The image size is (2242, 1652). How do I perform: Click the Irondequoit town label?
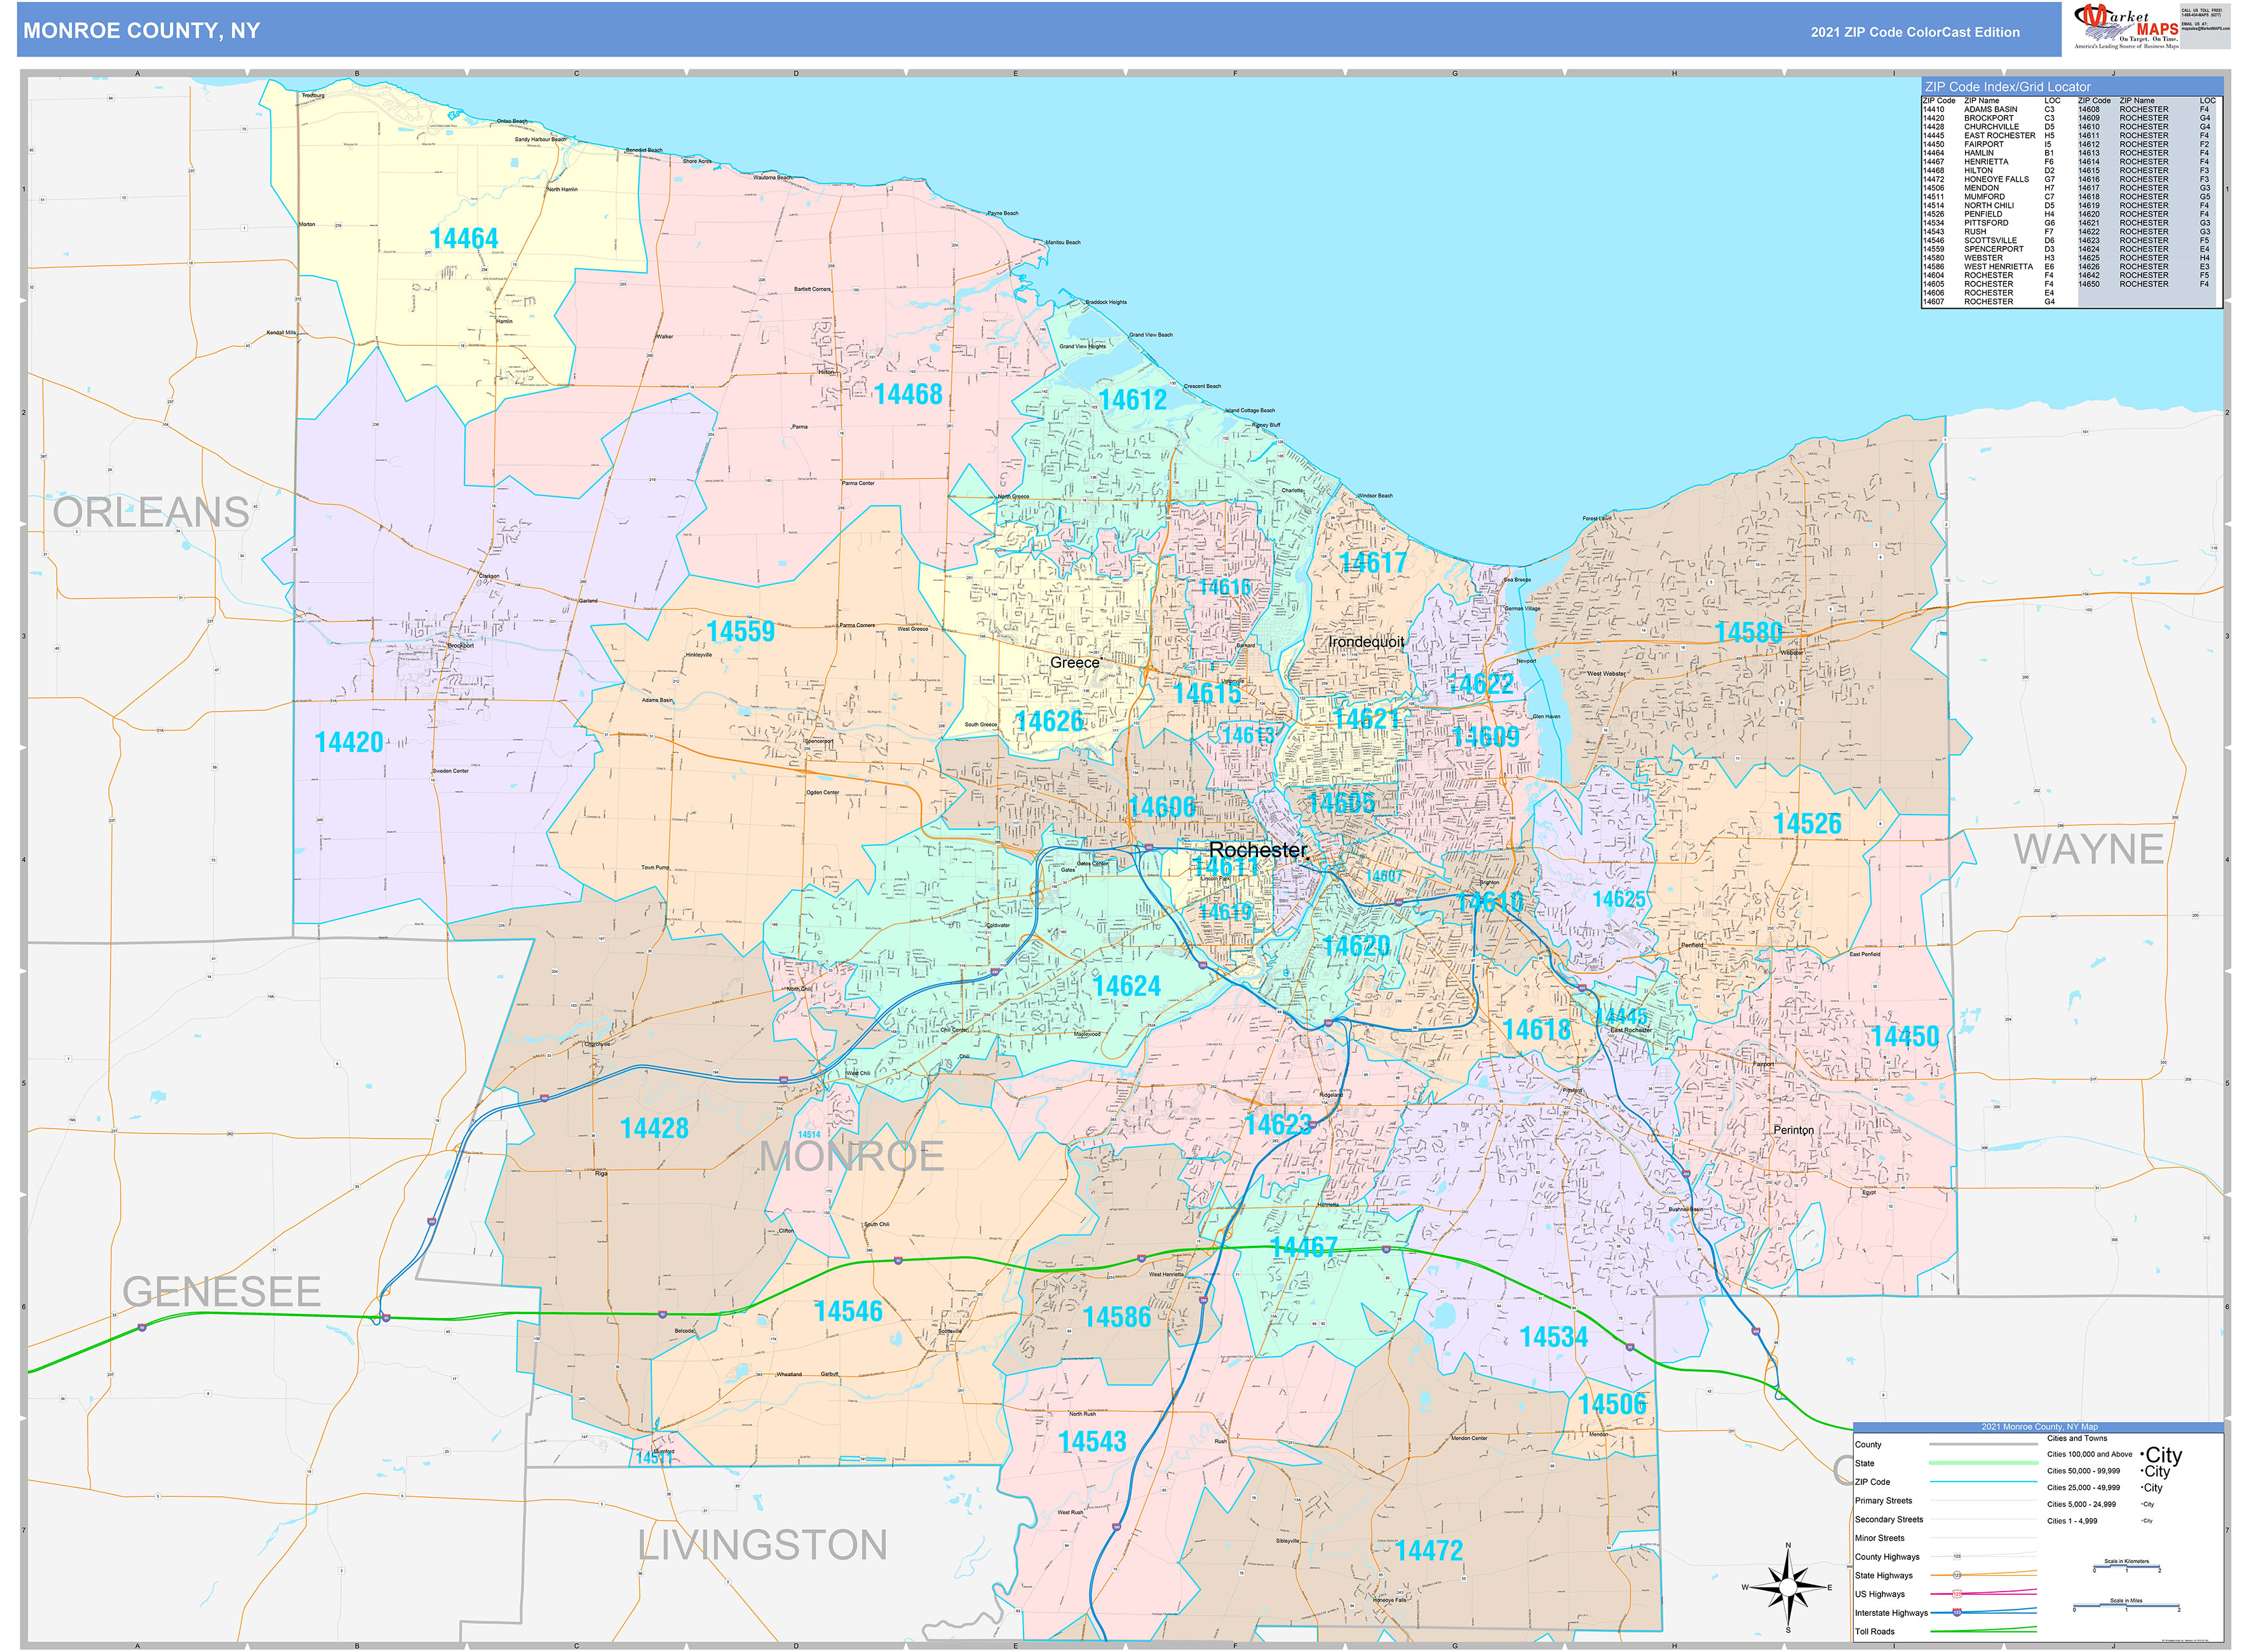tap(1366, 642)
